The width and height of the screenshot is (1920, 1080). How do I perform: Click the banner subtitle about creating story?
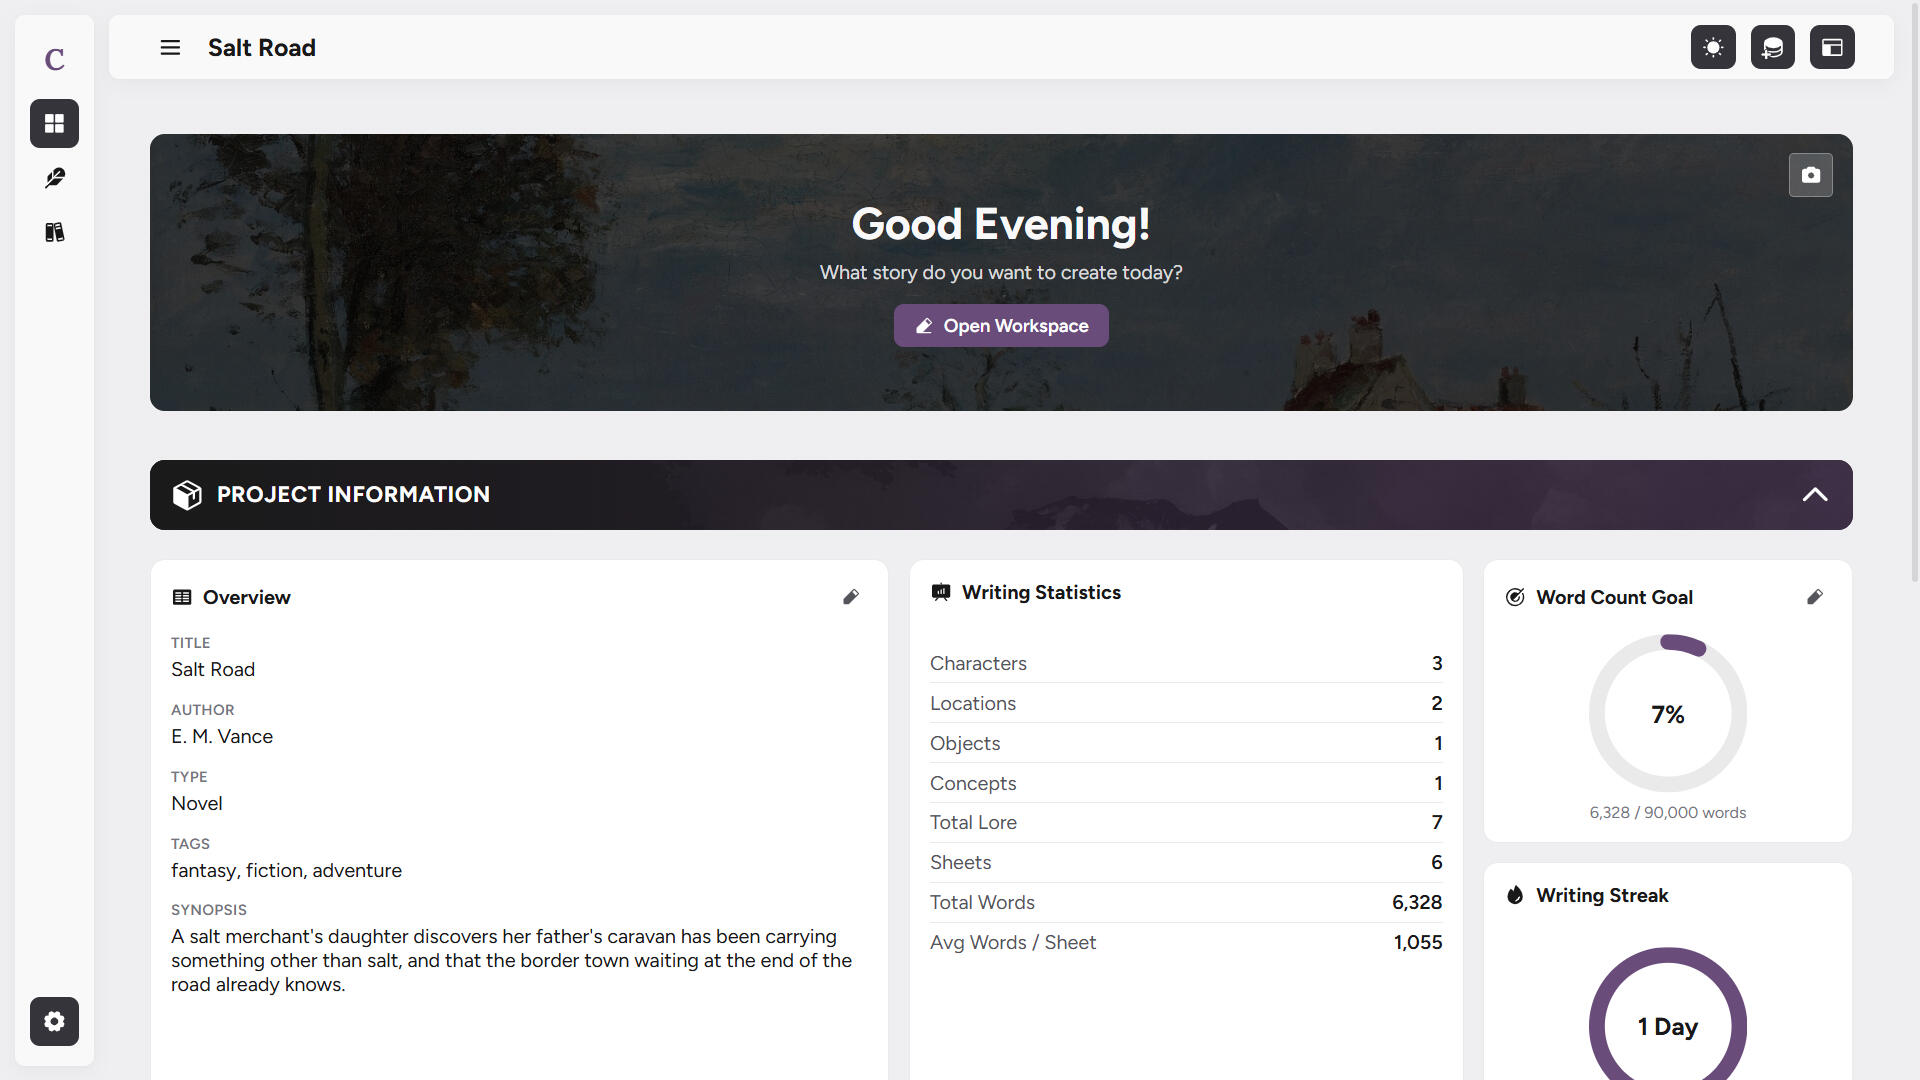coord(1001,273)
